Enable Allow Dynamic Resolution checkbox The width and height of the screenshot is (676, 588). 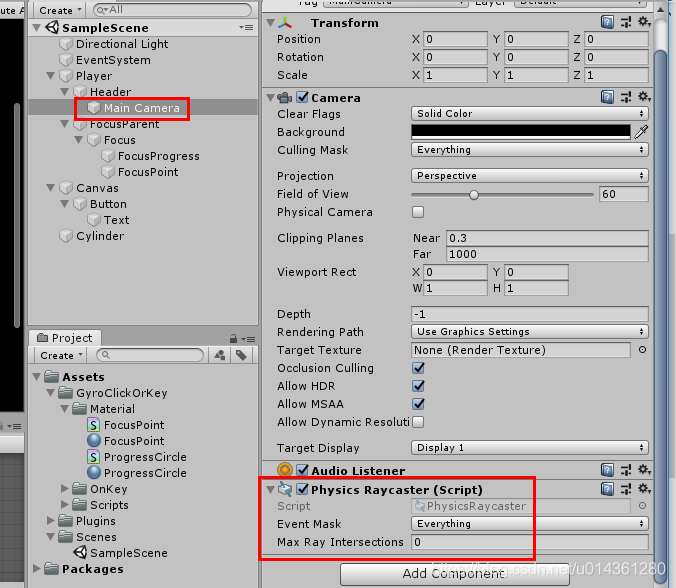point(418,422)
